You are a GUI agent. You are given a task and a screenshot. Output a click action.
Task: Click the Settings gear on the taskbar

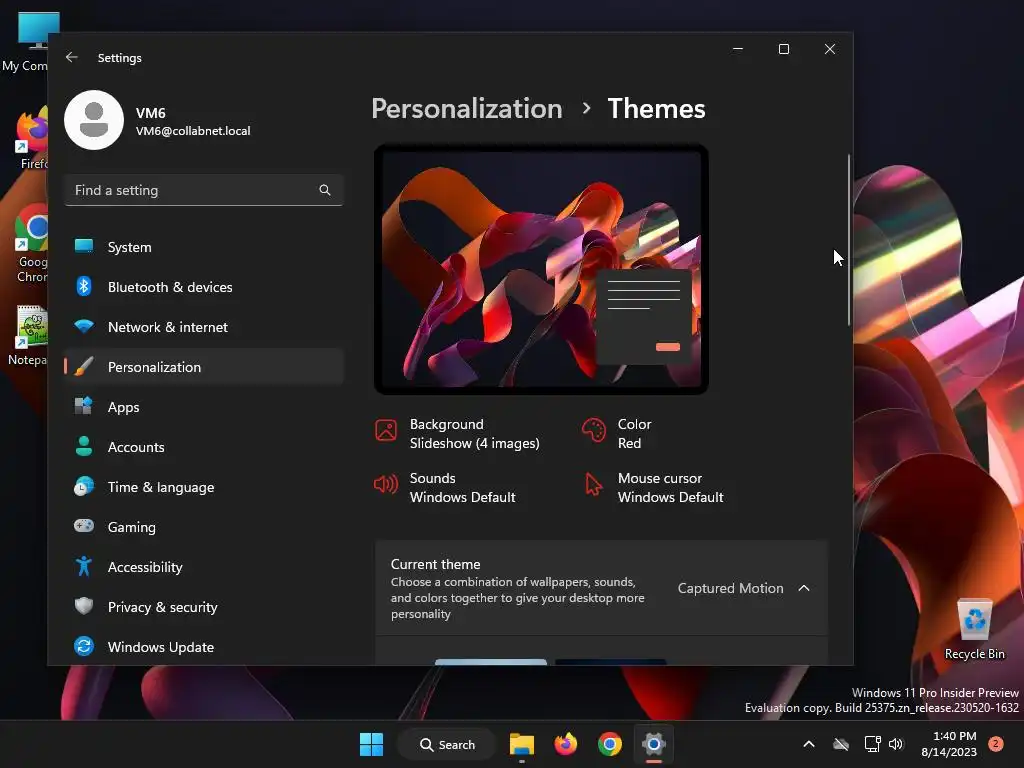(x=653, y=744)
